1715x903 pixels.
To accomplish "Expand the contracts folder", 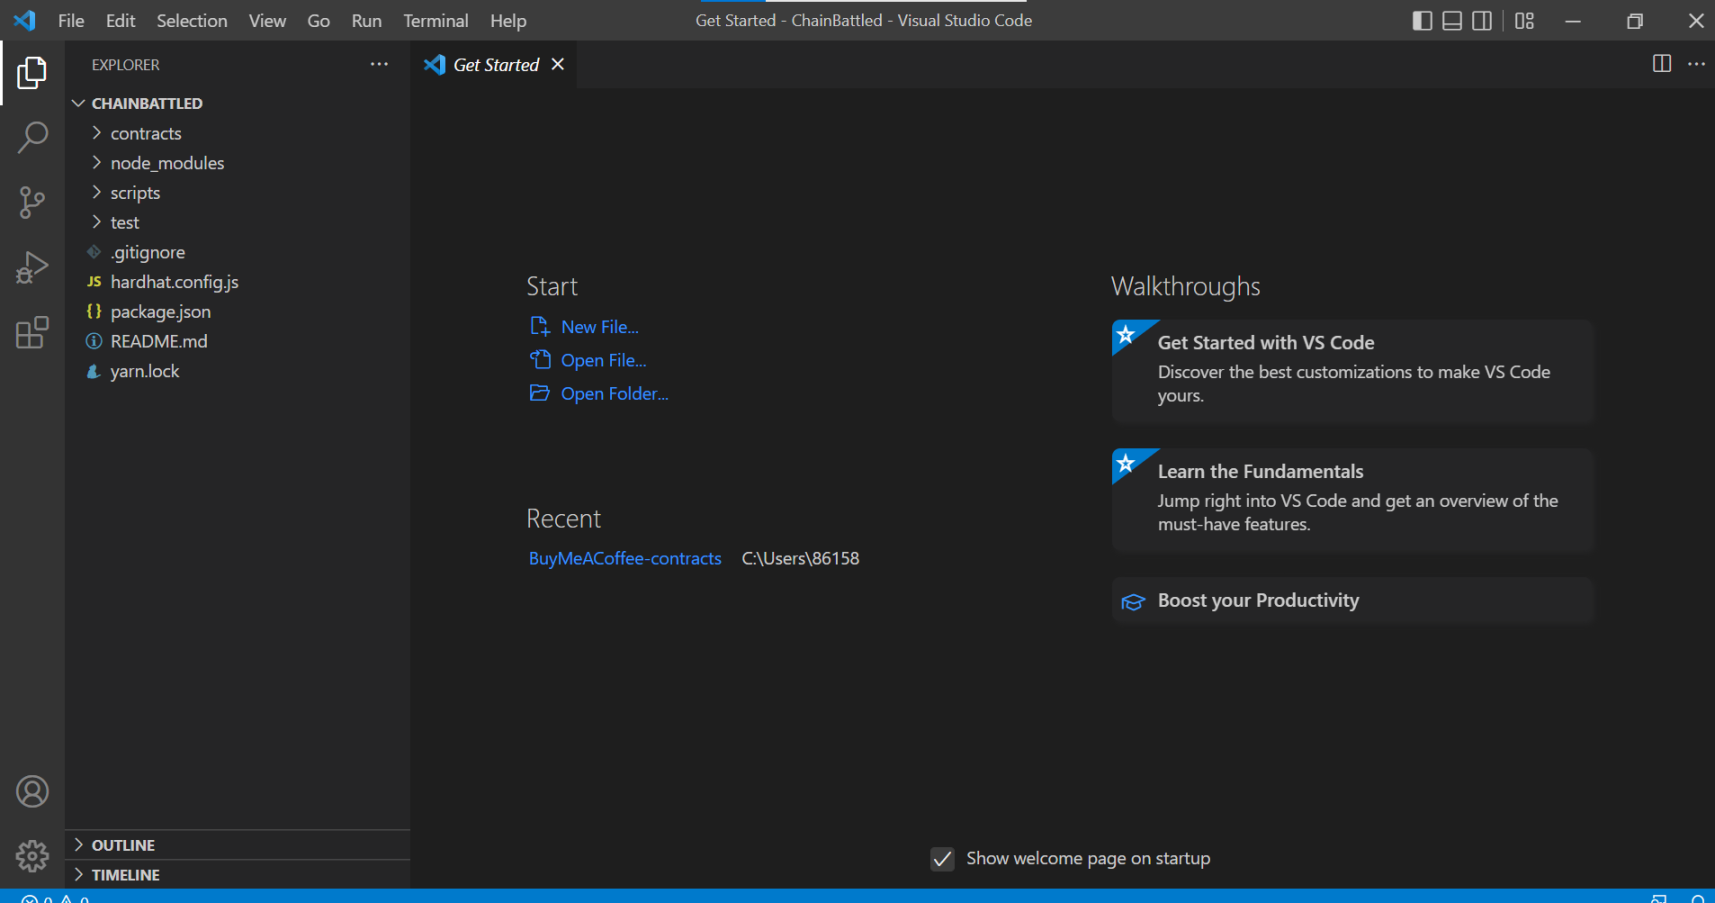I will (x=145, y=134).
